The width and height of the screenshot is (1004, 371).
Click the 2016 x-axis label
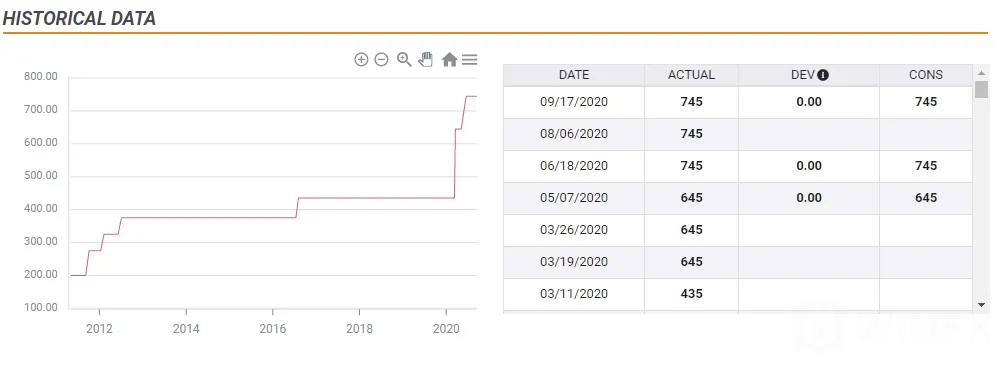tap(273, 329)
